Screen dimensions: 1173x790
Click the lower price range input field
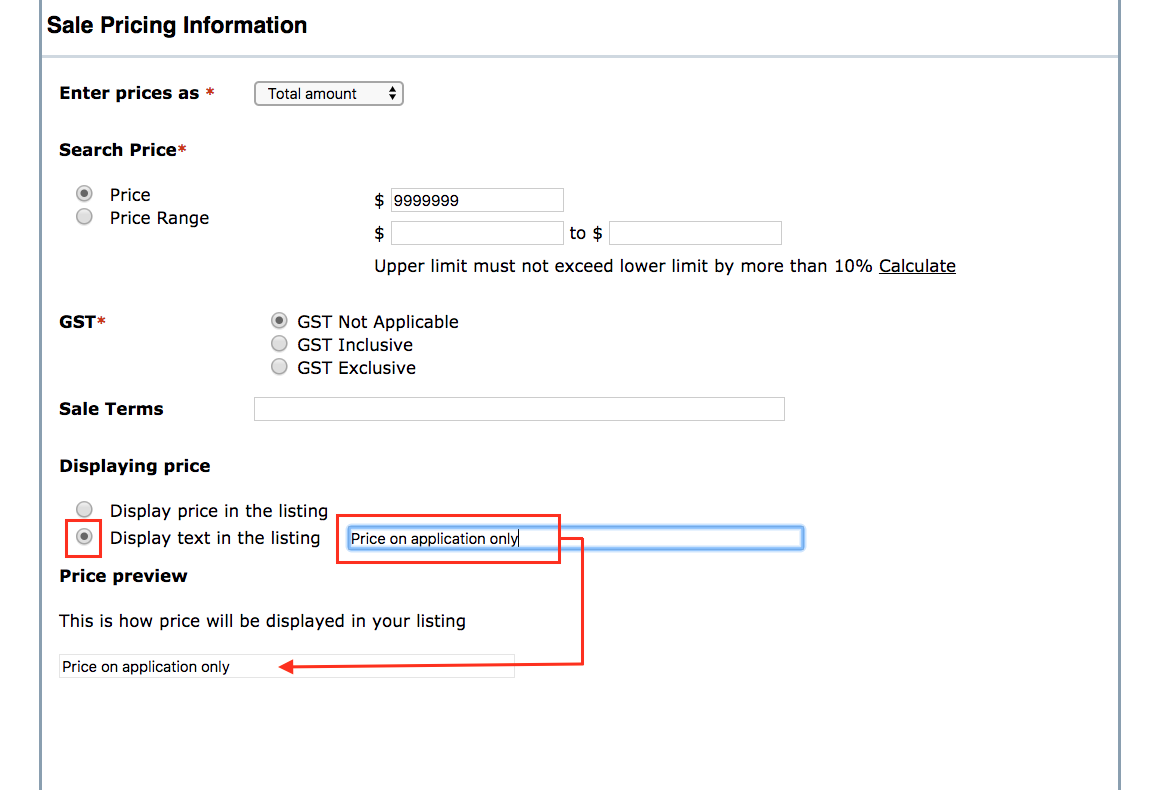click(x=477, y=233)
